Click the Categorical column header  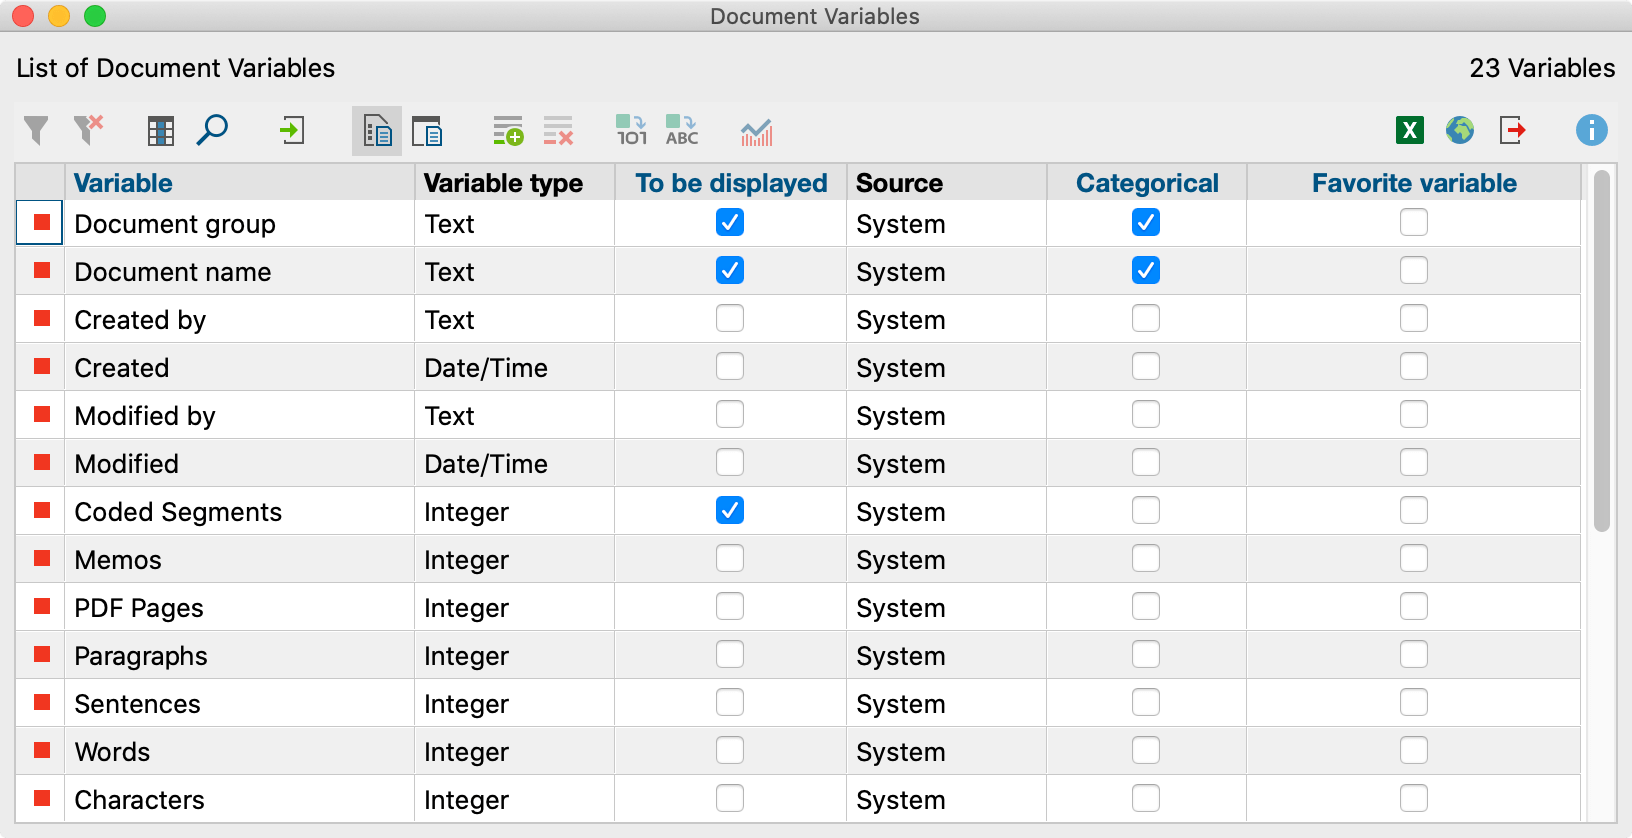click(1147, 183)
